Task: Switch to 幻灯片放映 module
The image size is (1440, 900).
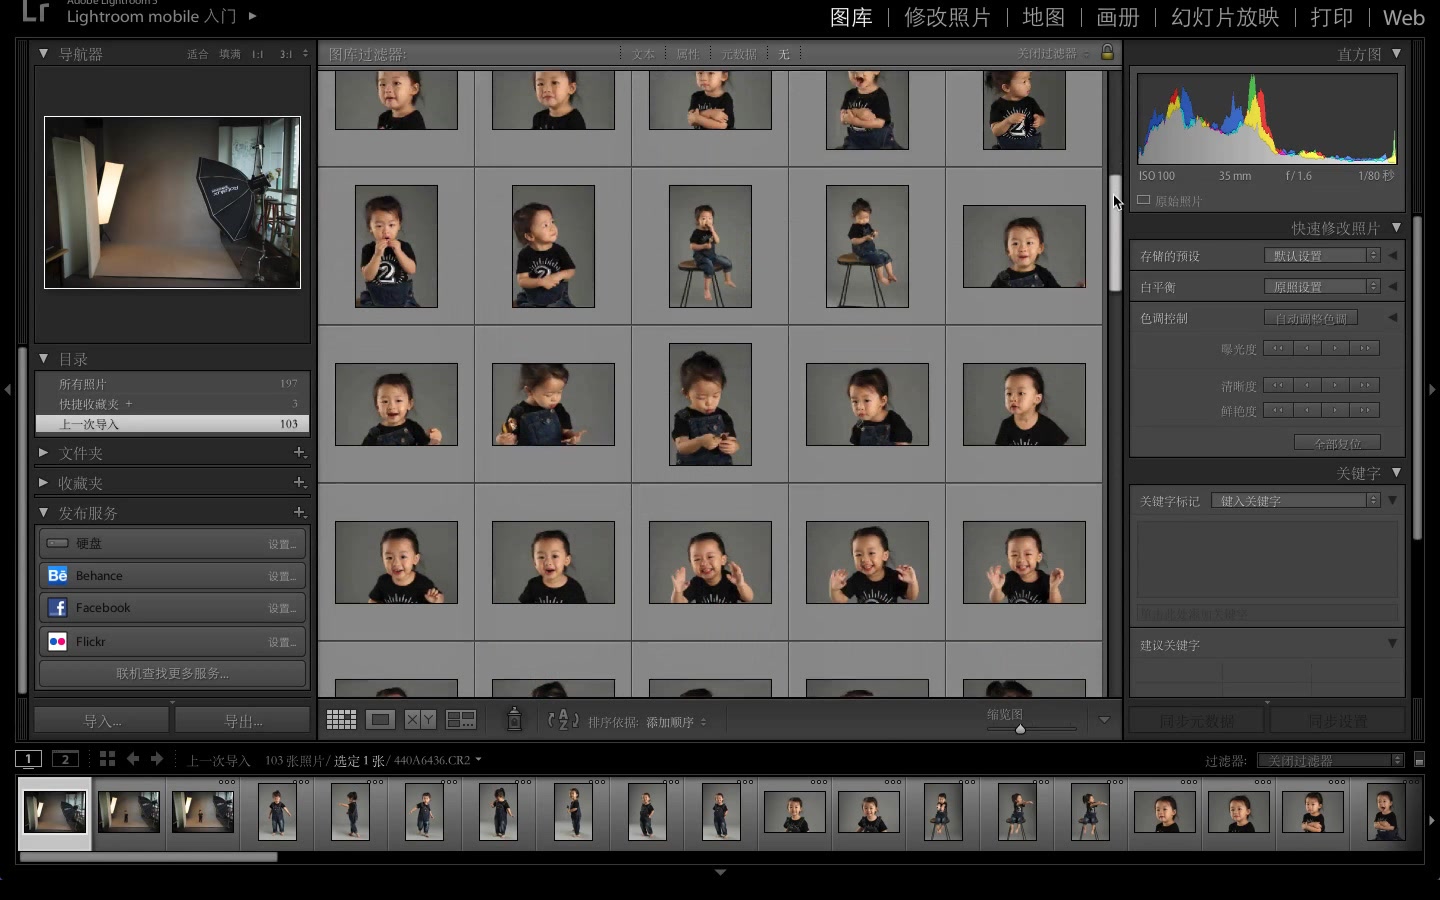Action: coord(1225,17)
